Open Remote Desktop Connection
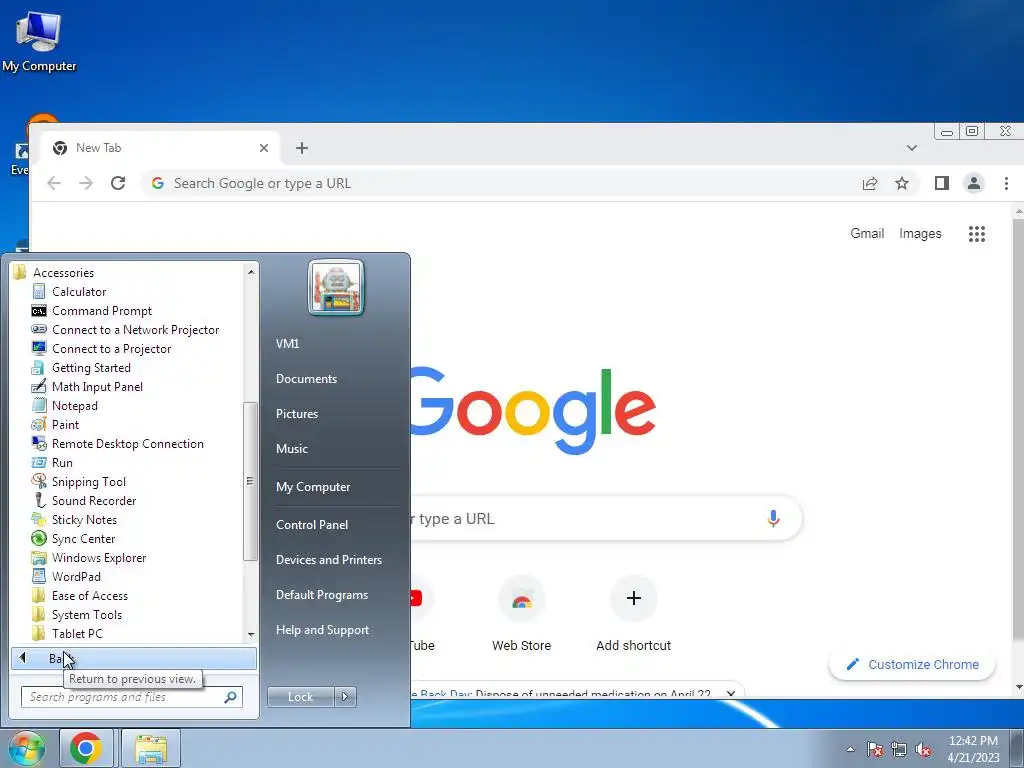Image resolution: width=1024 pixels, height=768 pixels. point(127,443)
